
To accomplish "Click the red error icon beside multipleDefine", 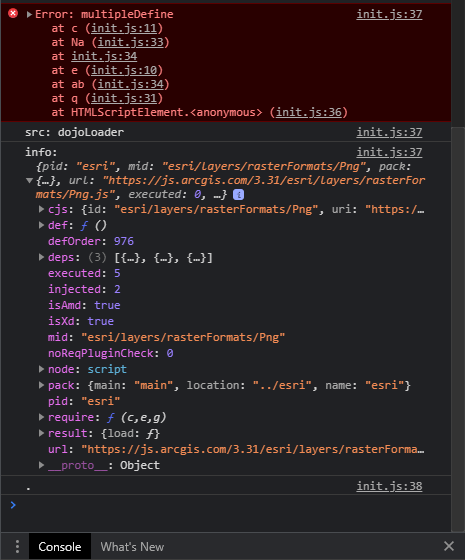I will [13, 14].
